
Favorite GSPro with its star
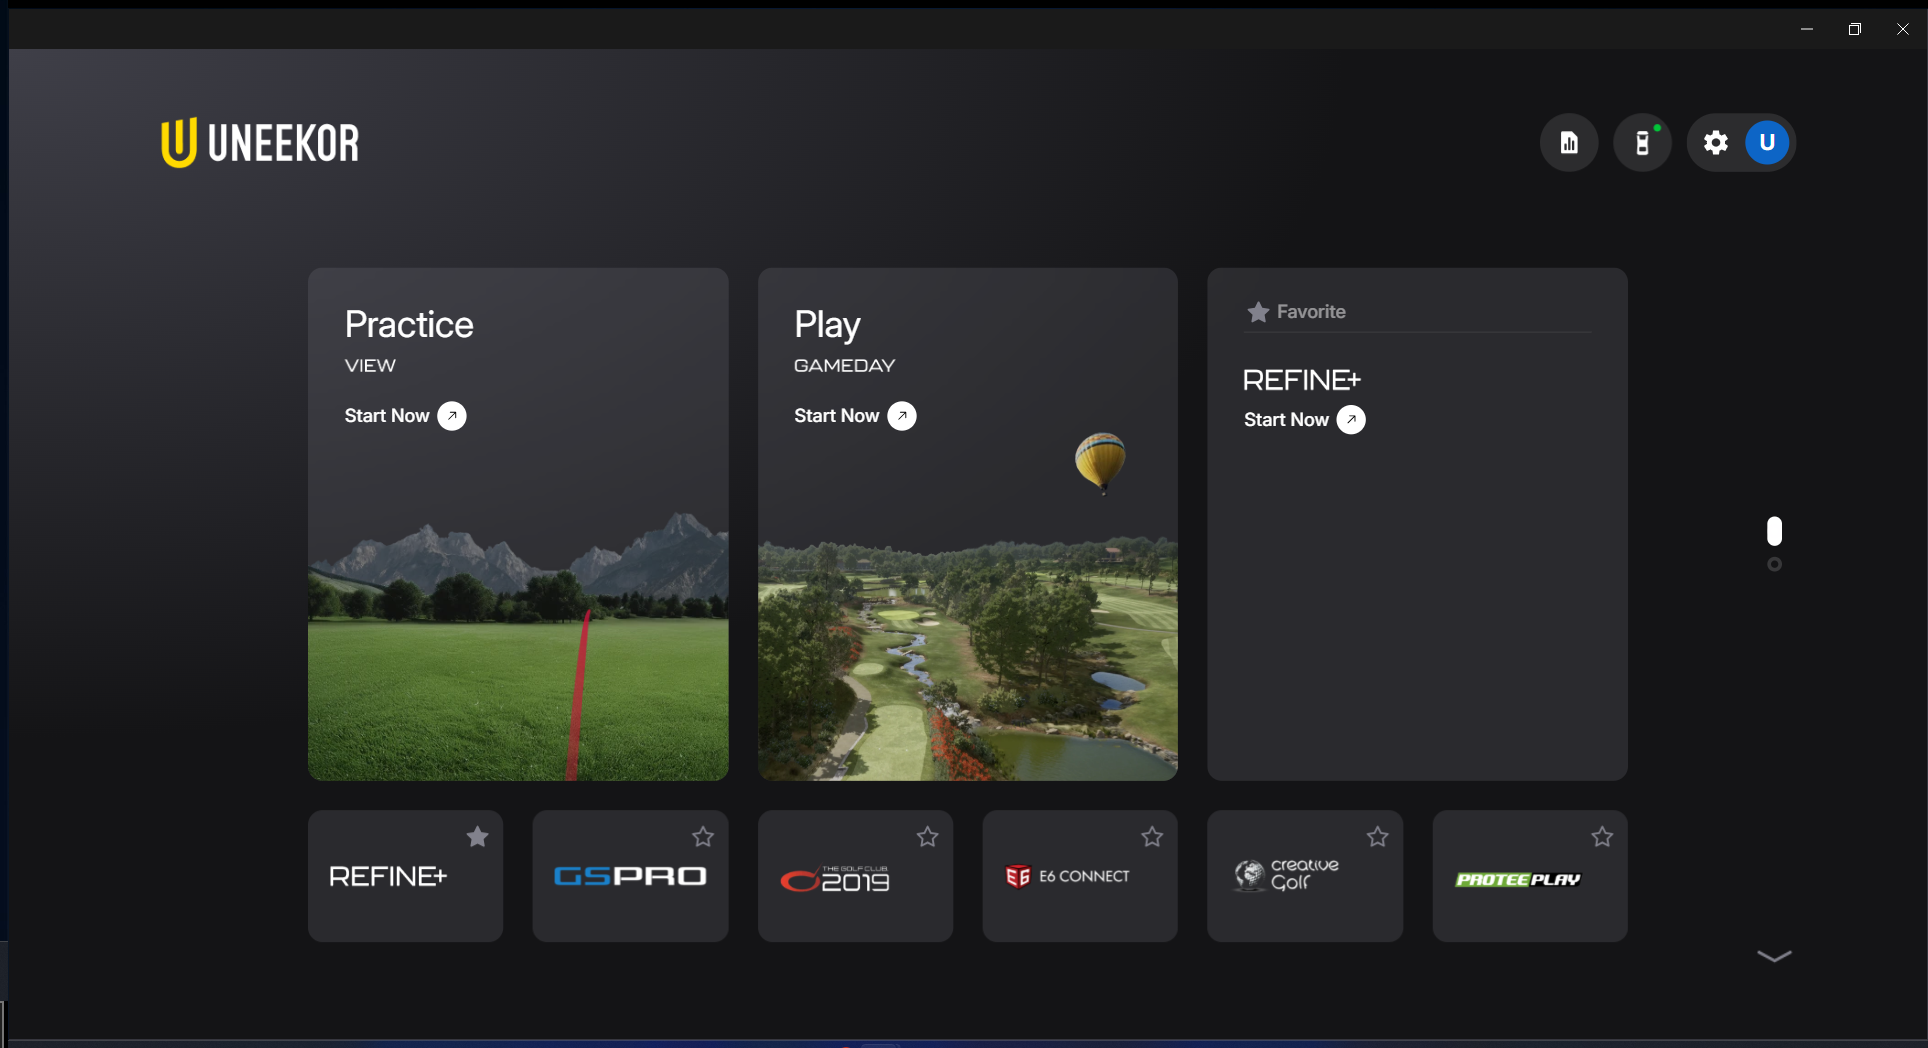[703, 837]
